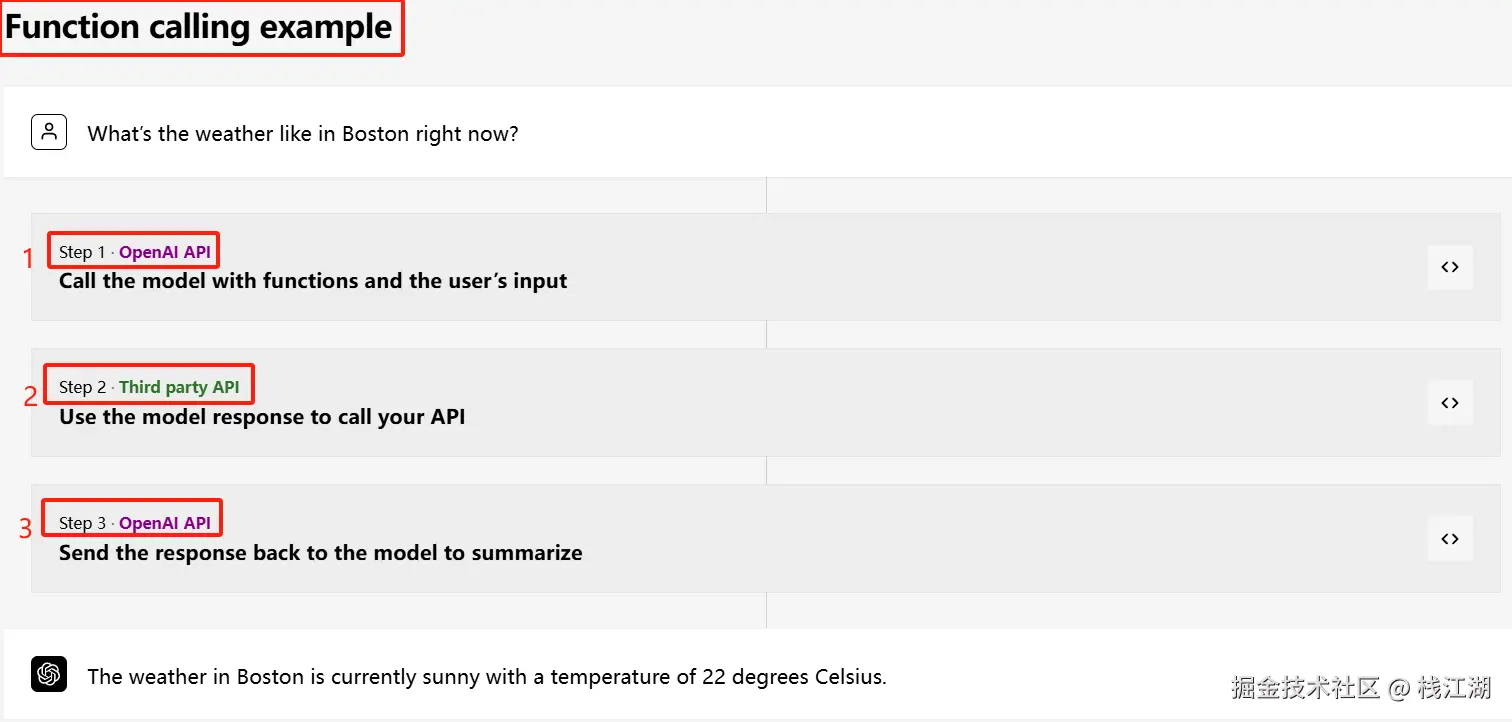The width and height of the screenshot is (1512, 722).
Task: Select the Boston weather question text
Action: tap(303, 133)
